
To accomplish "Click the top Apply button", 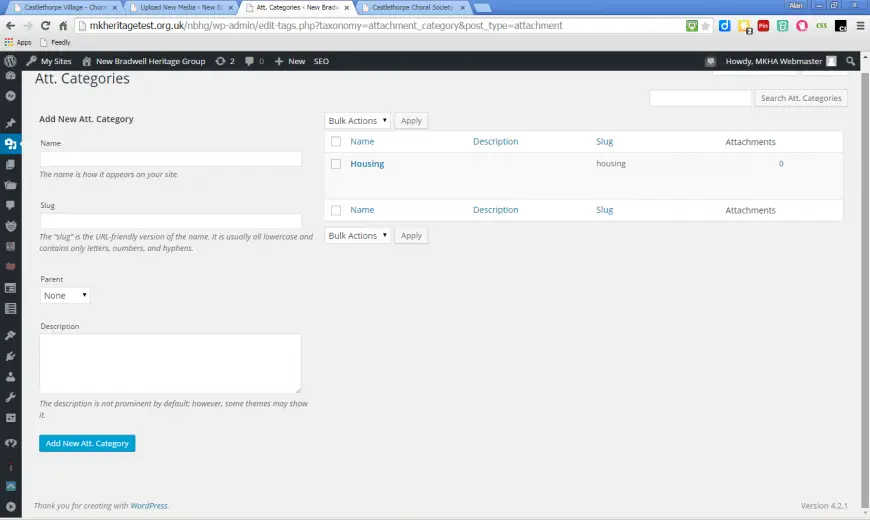I will [x=411, y=120].
